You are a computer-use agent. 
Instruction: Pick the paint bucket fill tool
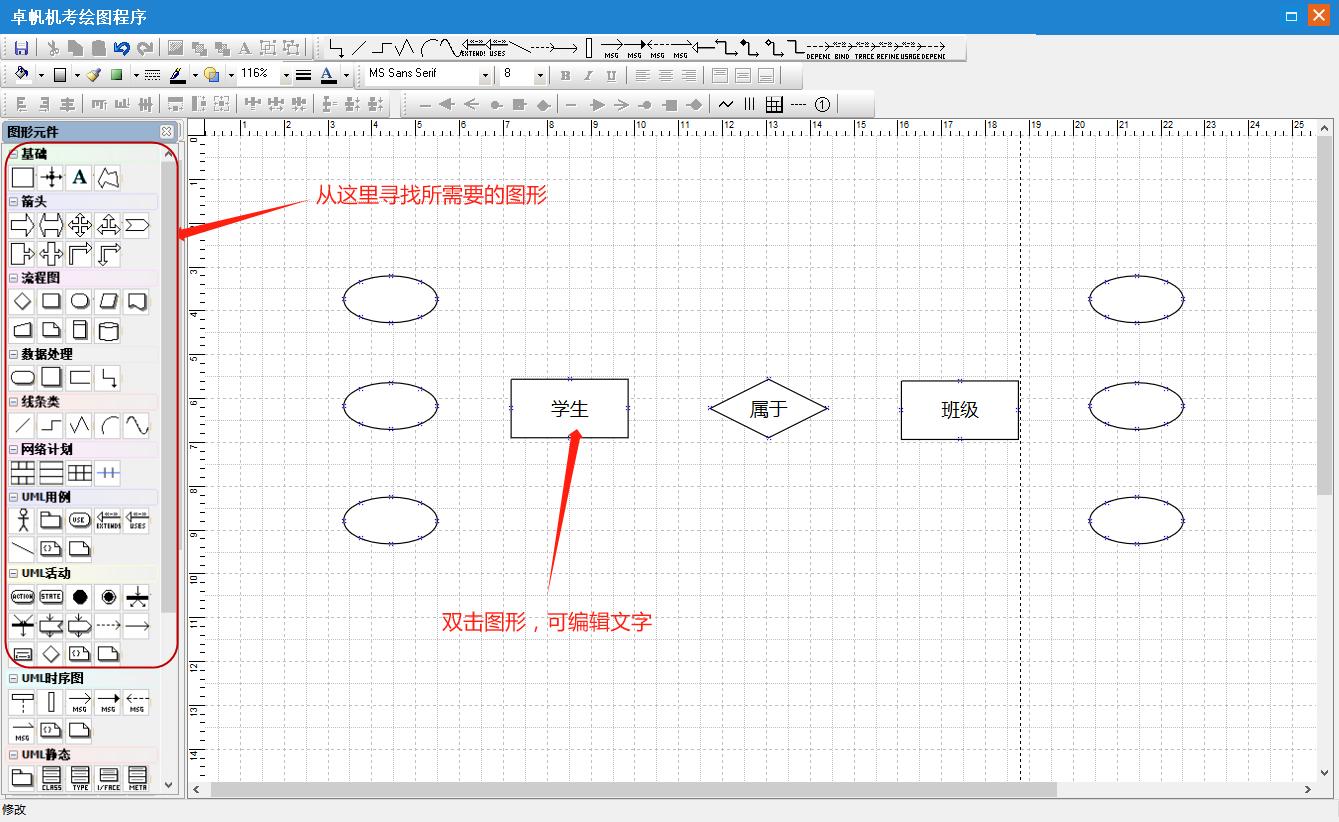[22, 75]
